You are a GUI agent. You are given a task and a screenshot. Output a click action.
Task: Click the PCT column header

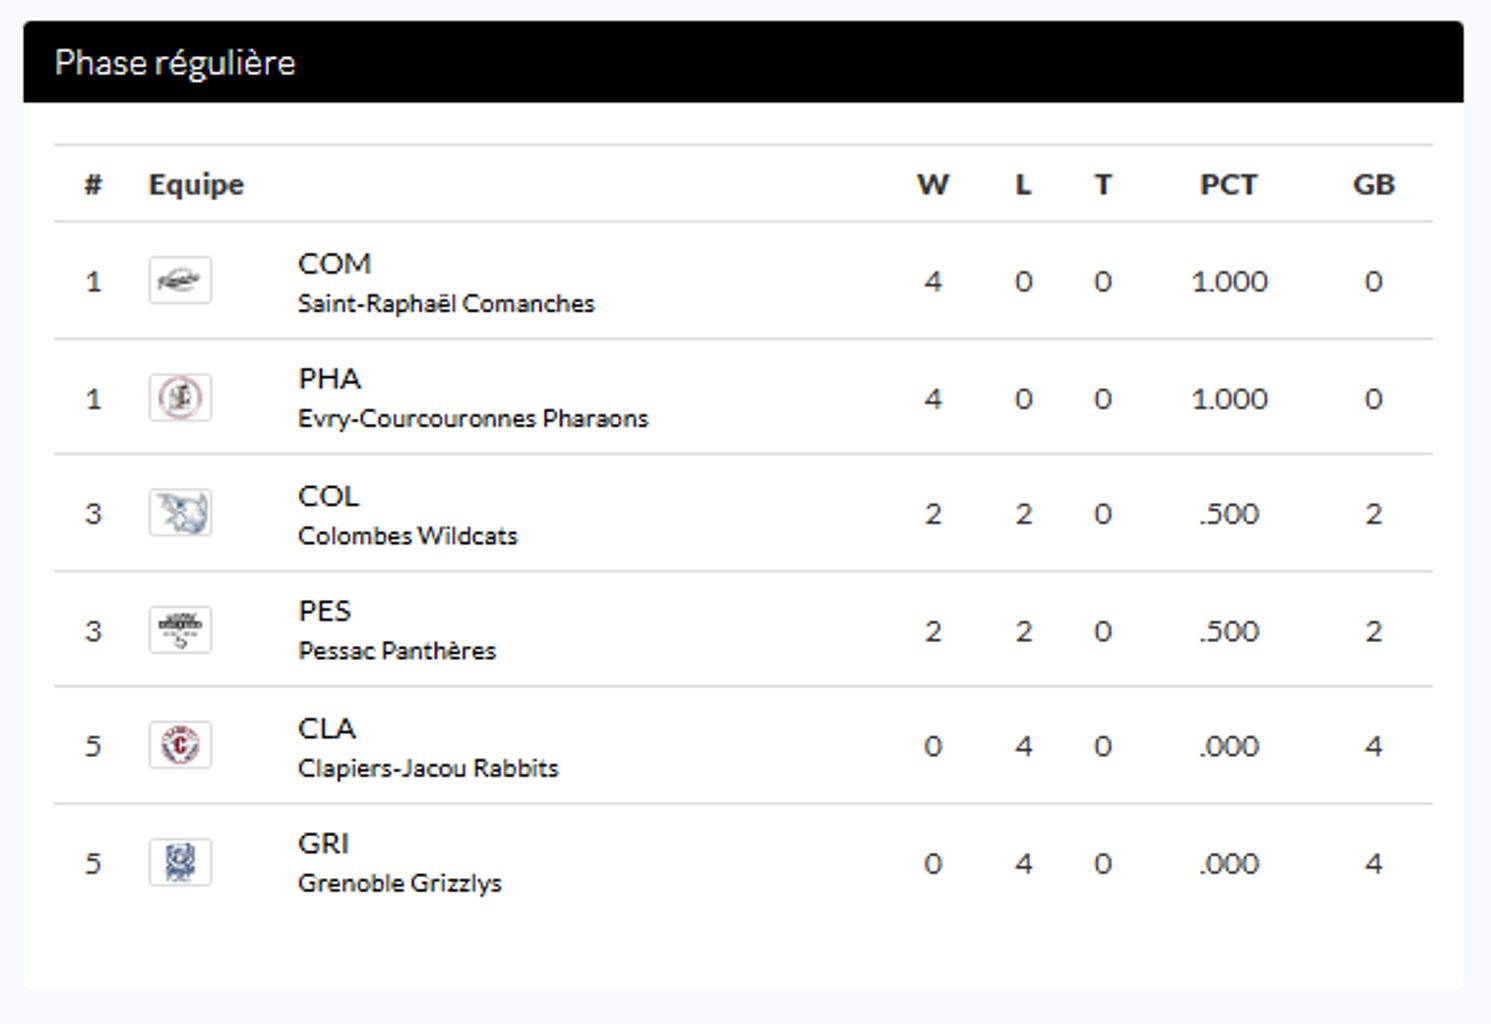1228,184
